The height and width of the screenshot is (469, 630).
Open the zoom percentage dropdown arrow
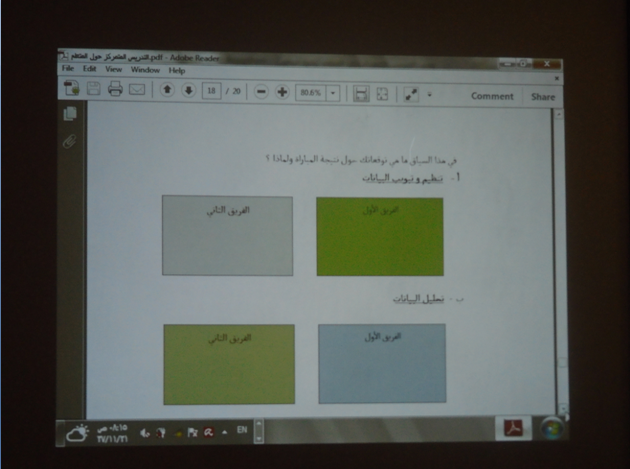[x=332, y=93]
